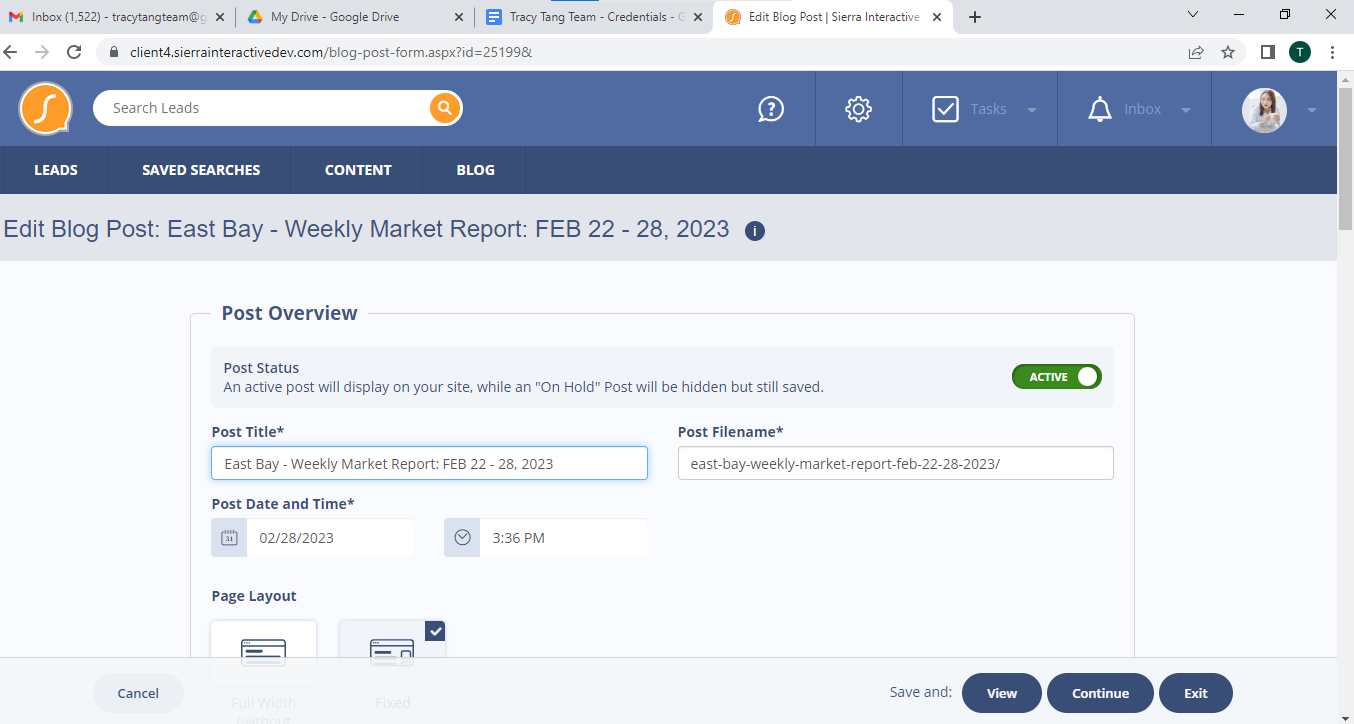
Task: Open the clock time picker icon
Action: [462, 537]
